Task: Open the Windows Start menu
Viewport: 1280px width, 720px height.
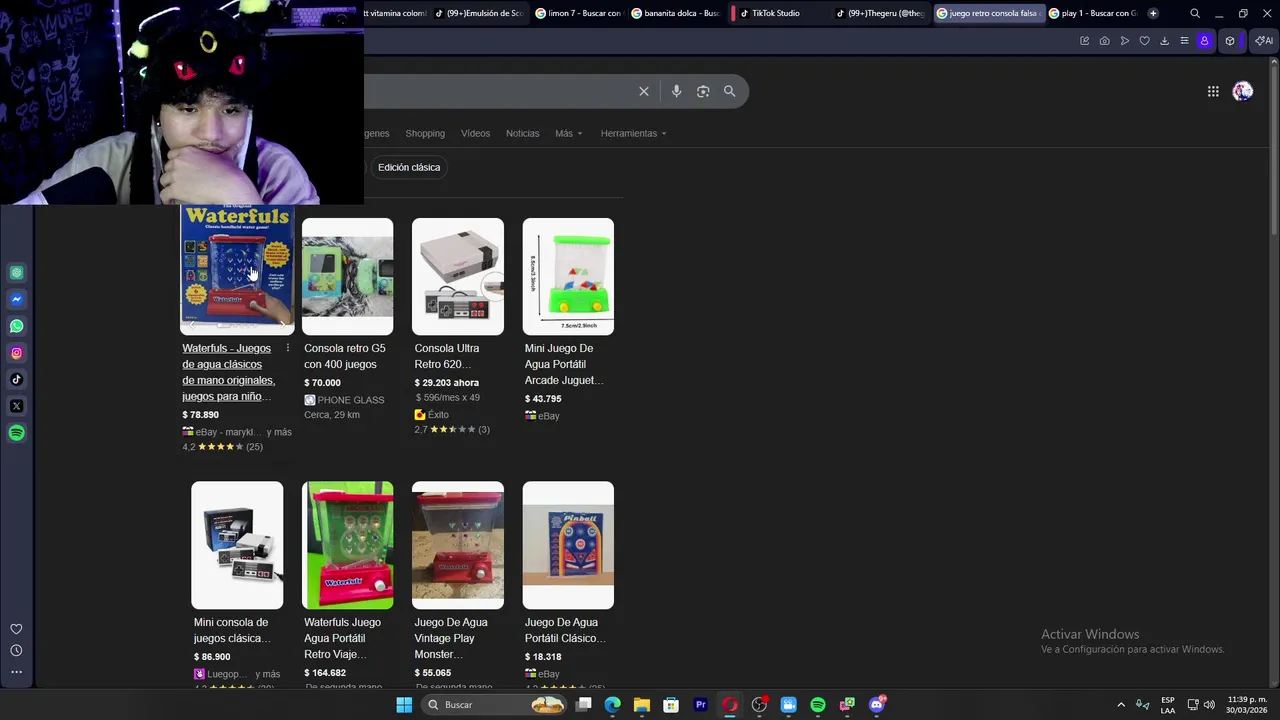Action: (x=404, y=705)
